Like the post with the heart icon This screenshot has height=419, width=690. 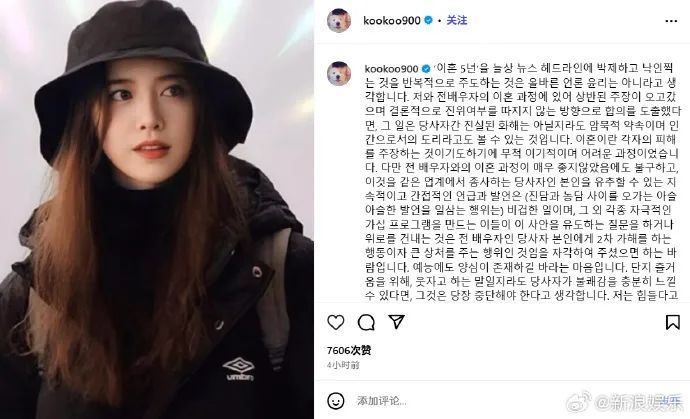pos(336,323)
